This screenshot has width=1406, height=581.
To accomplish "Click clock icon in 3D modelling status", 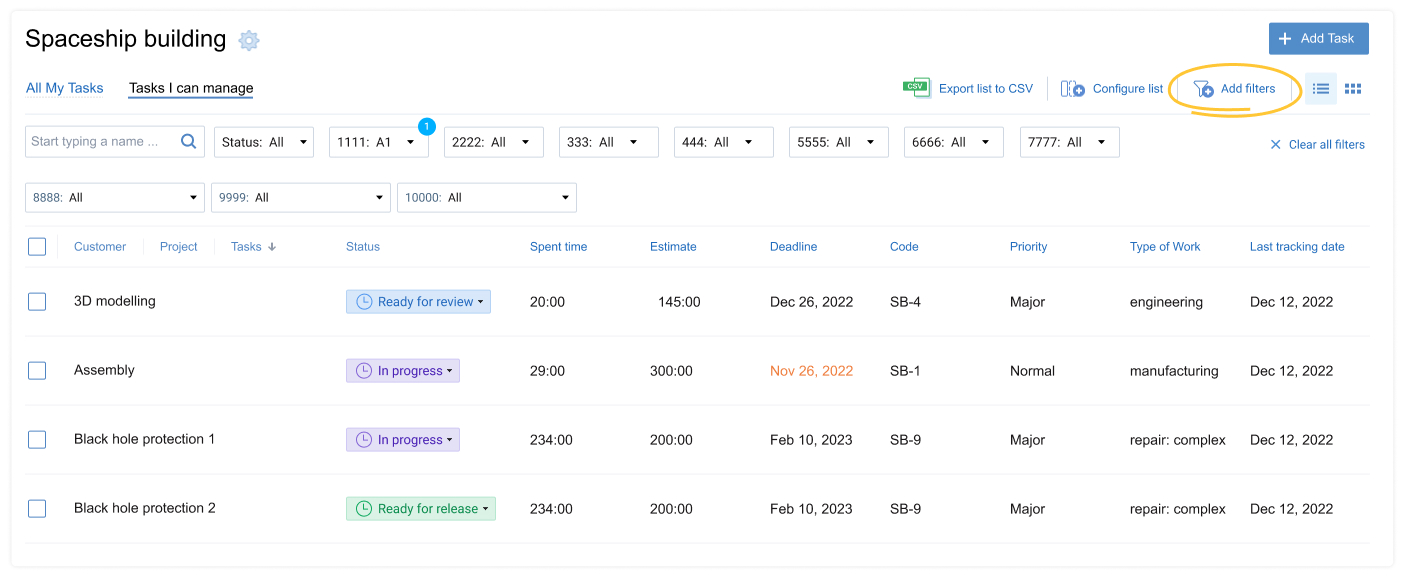I will [364, 302].
